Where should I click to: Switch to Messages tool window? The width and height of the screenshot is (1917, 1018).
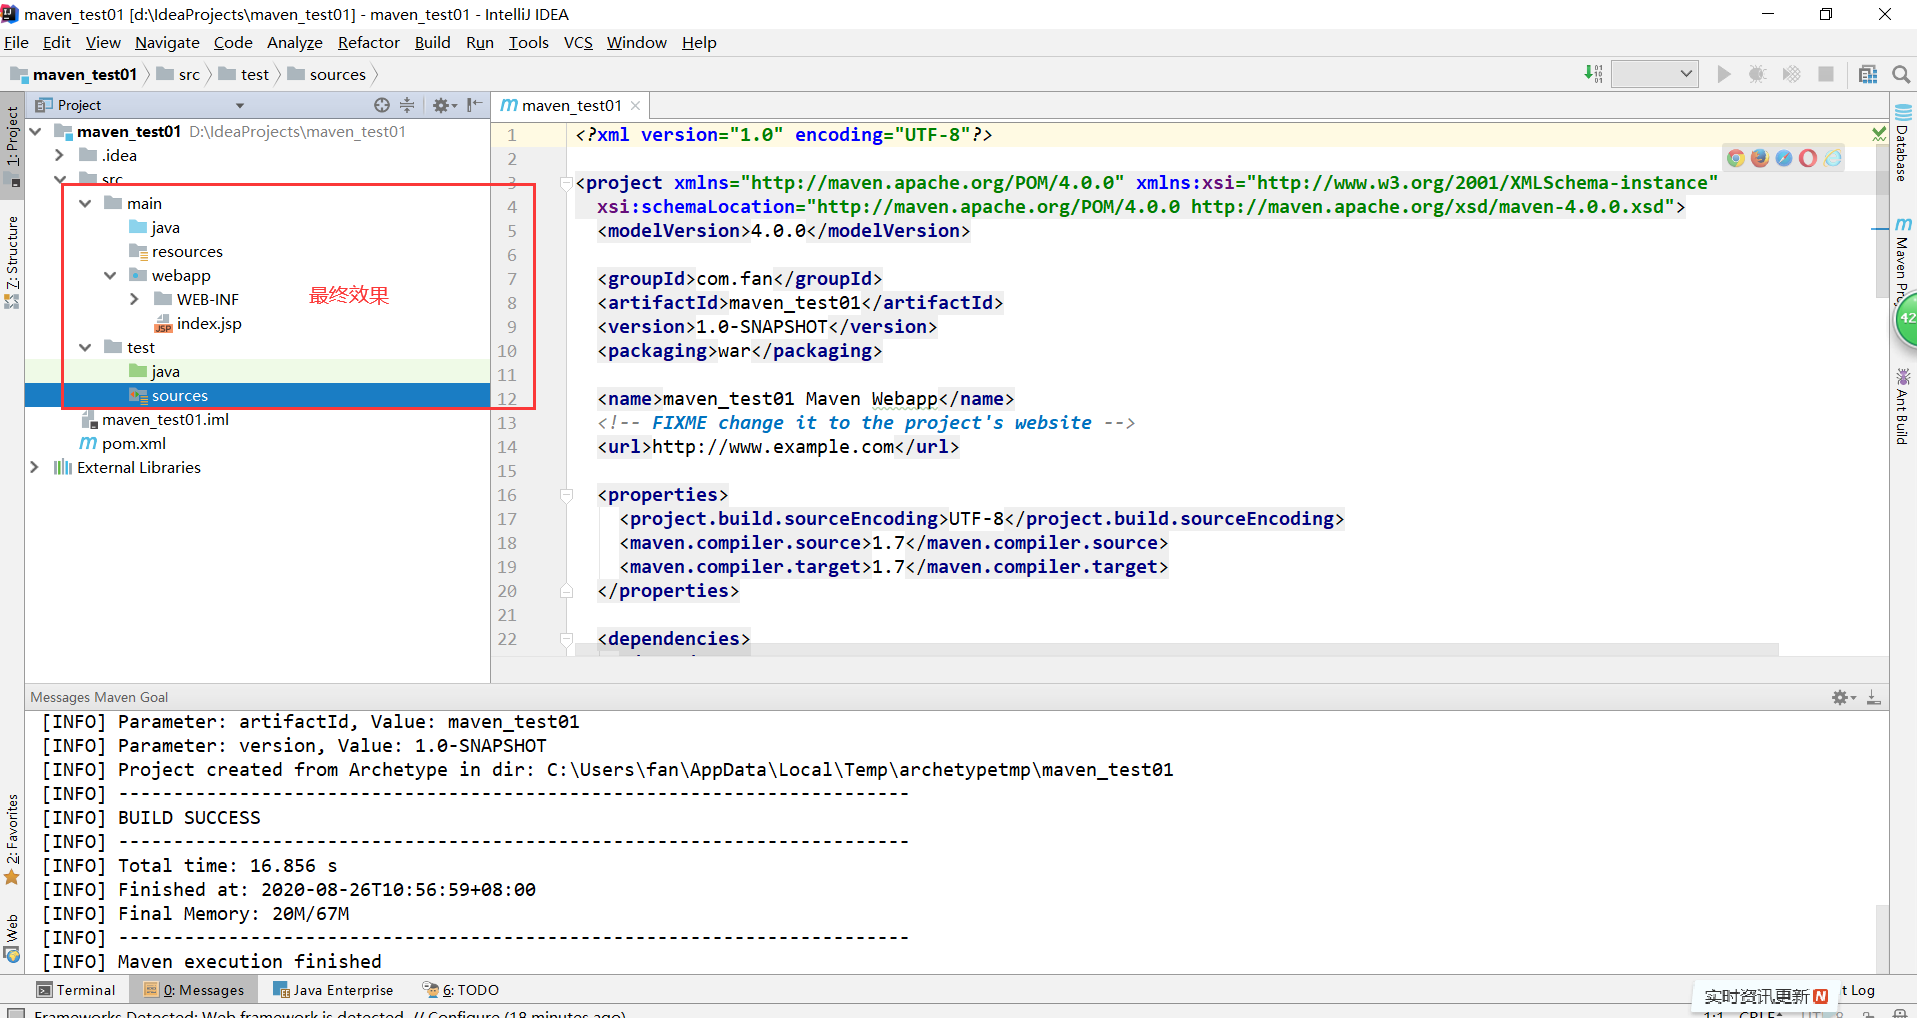(194, 990)
